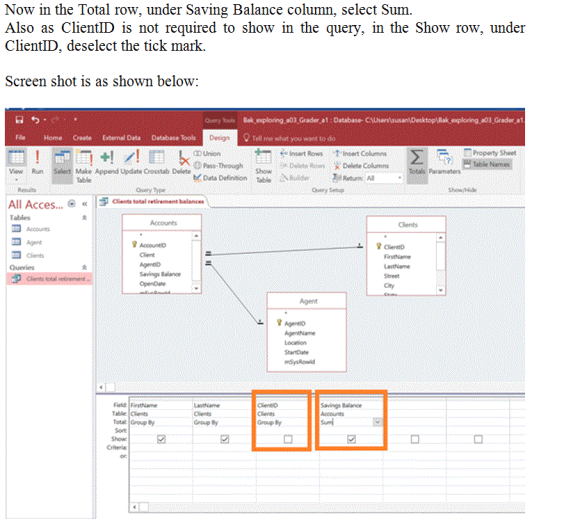Click Delete Columns in Query Setup

coord(361,166)
